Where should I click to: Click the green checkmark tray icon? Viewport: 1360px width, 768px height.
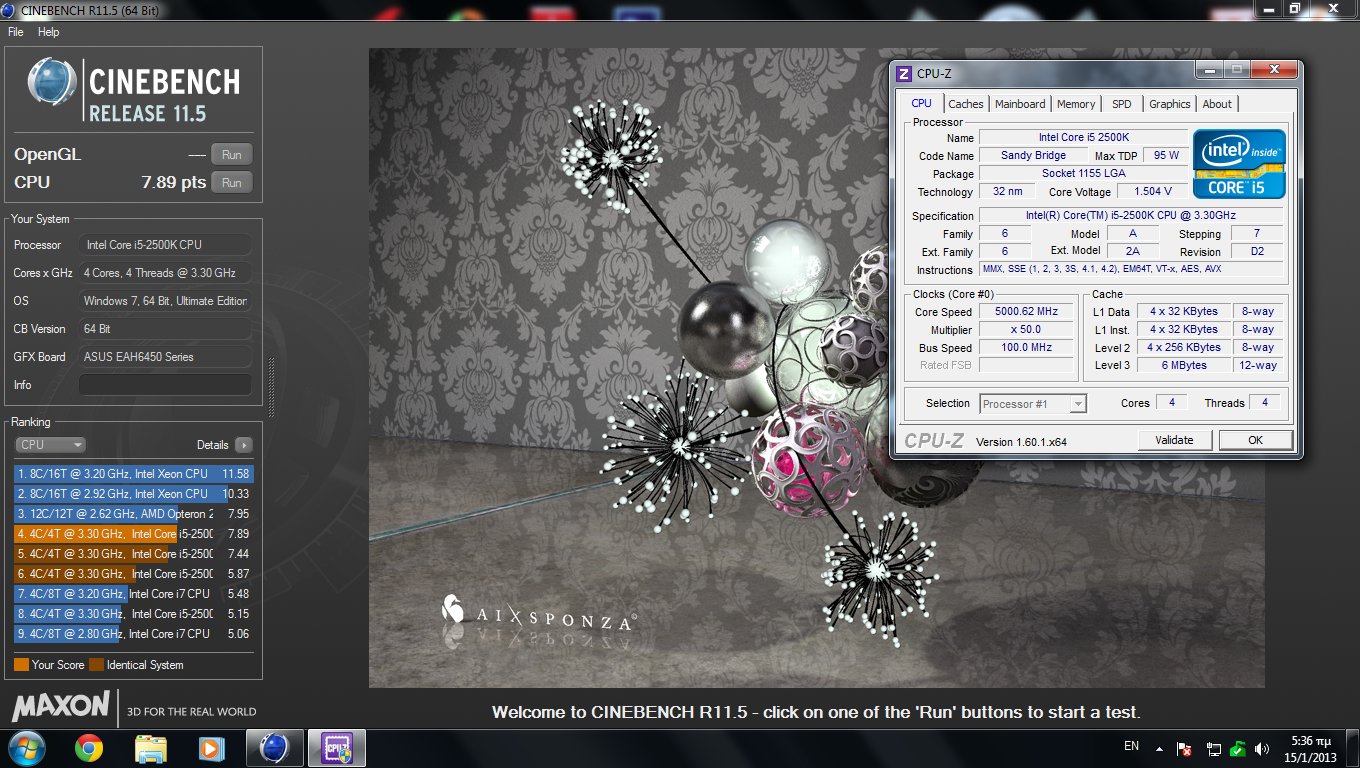pyautogui.click(x=1238, y=748)
